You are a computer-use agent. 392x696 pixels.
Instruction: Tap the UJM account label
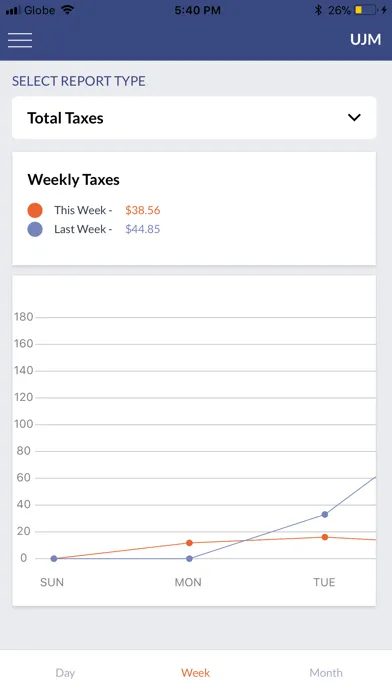365,40
